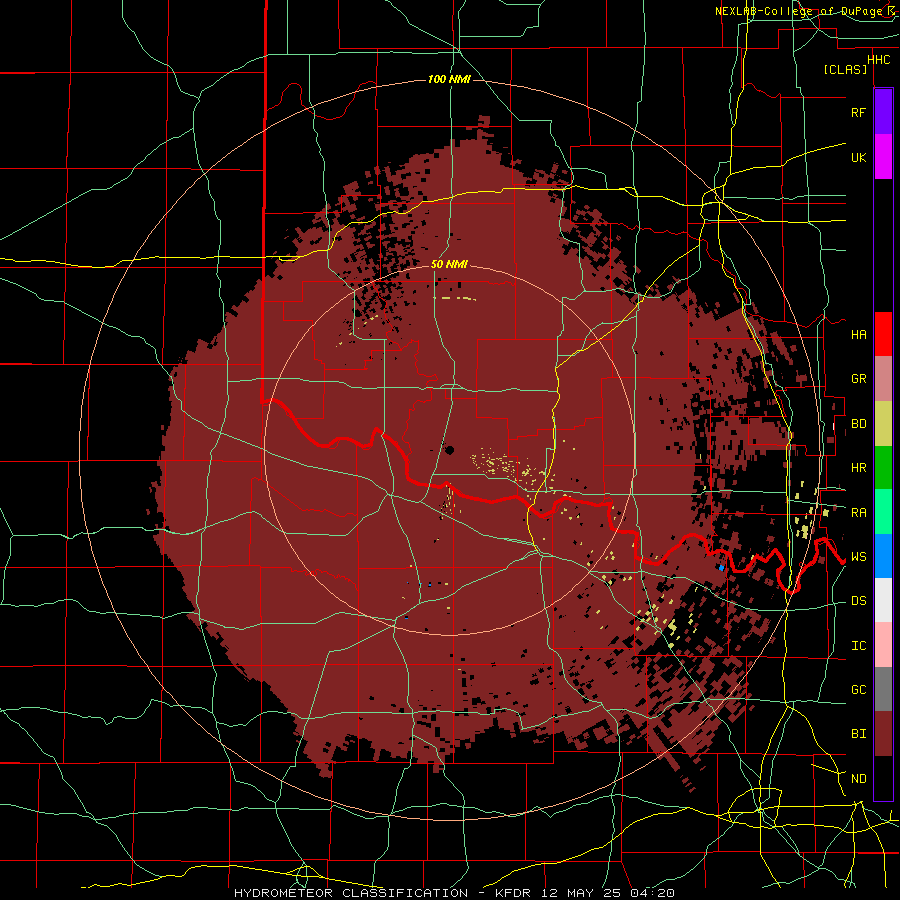Click the RF legend label

[x=858, y=112]
